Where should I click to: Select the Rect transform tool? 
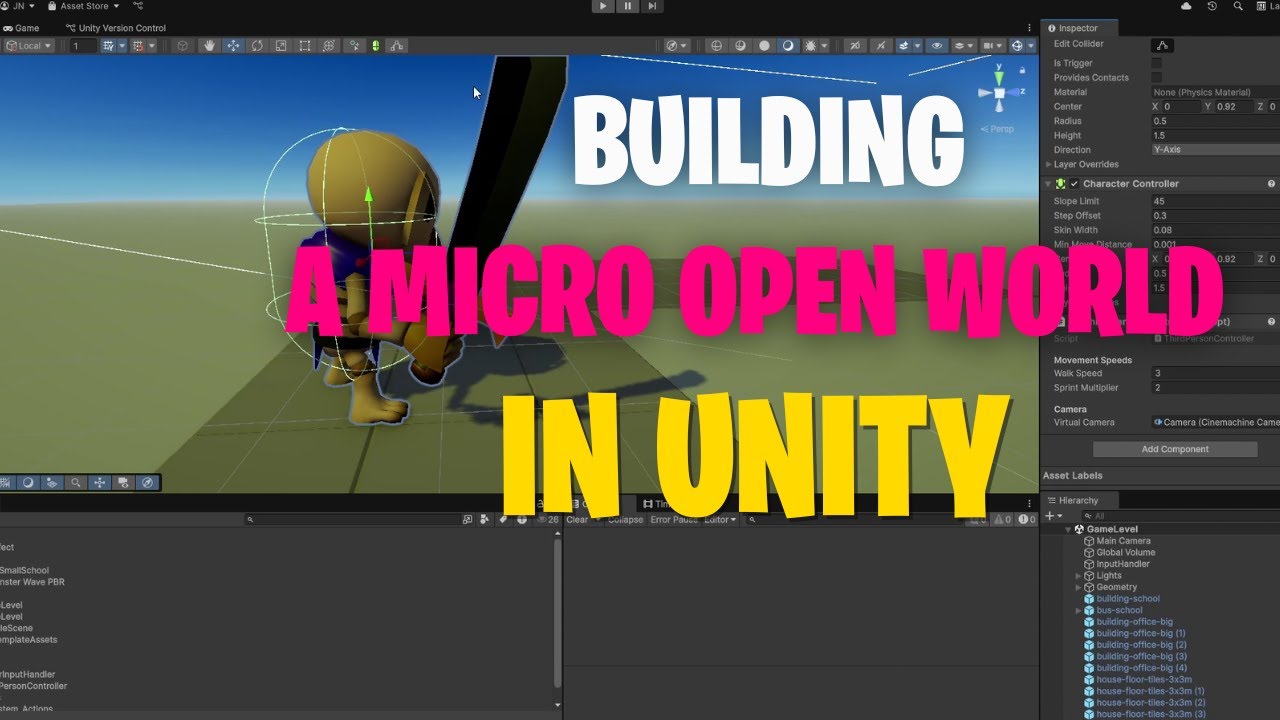pos(305,46)
